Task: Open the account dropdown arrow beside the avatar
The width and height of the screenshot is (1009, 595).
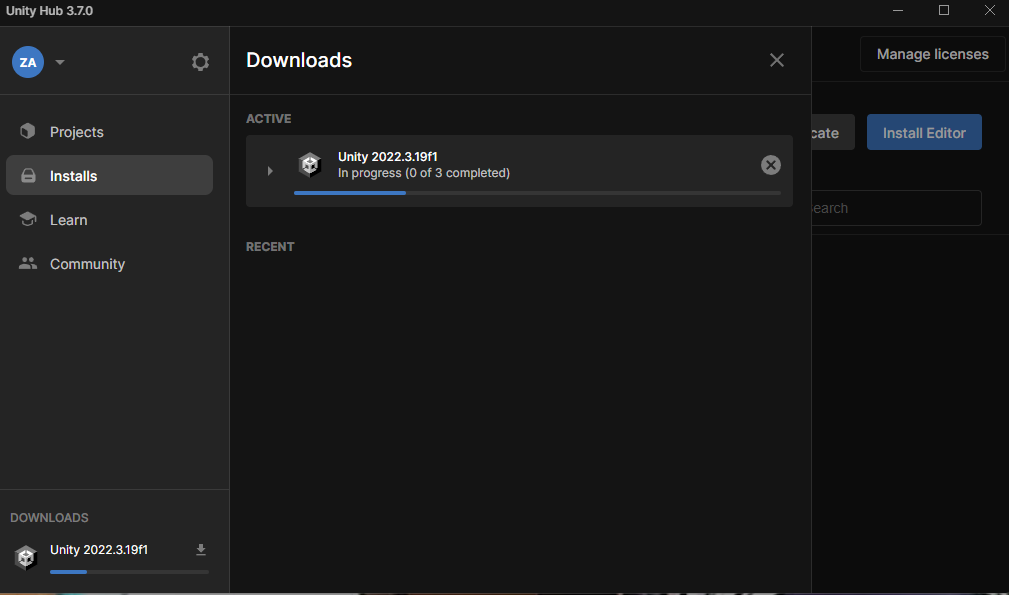Action: point(60,62)
